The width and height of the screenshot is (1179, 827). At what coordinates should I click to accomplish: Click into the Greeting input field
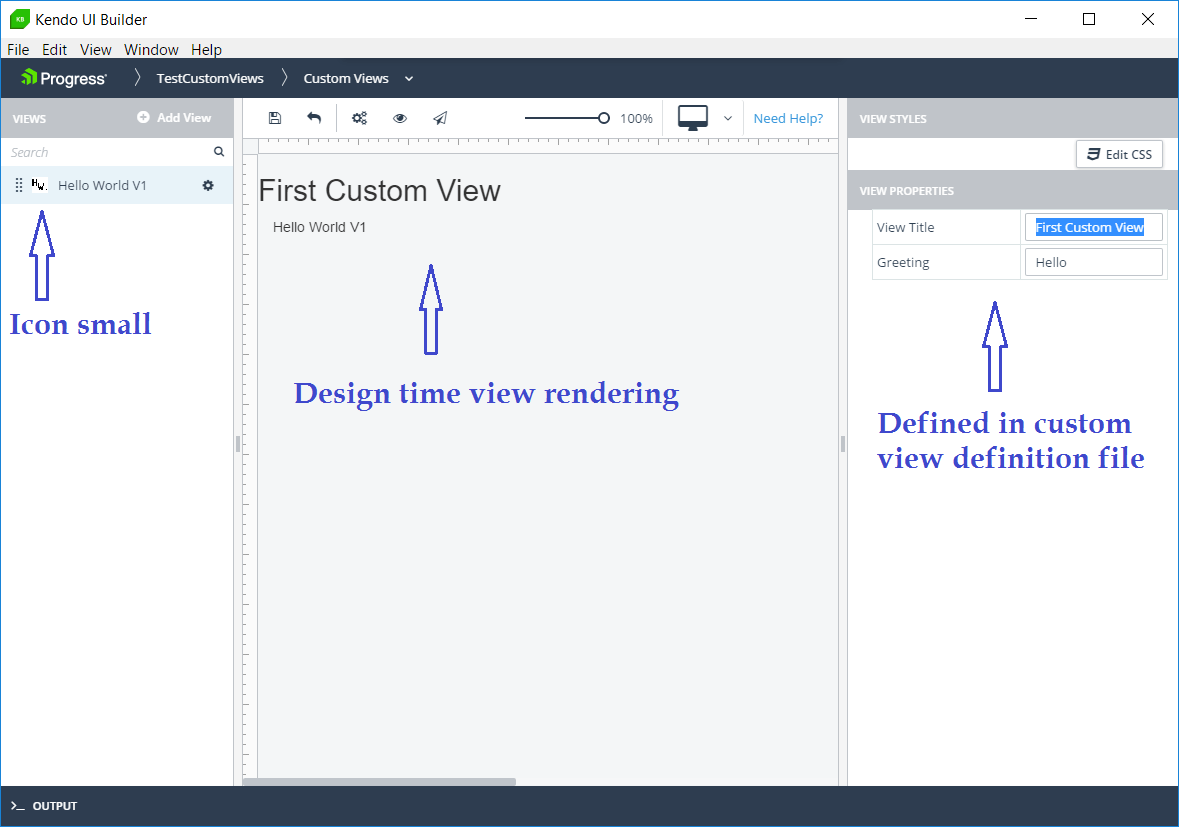point(1094,262)
